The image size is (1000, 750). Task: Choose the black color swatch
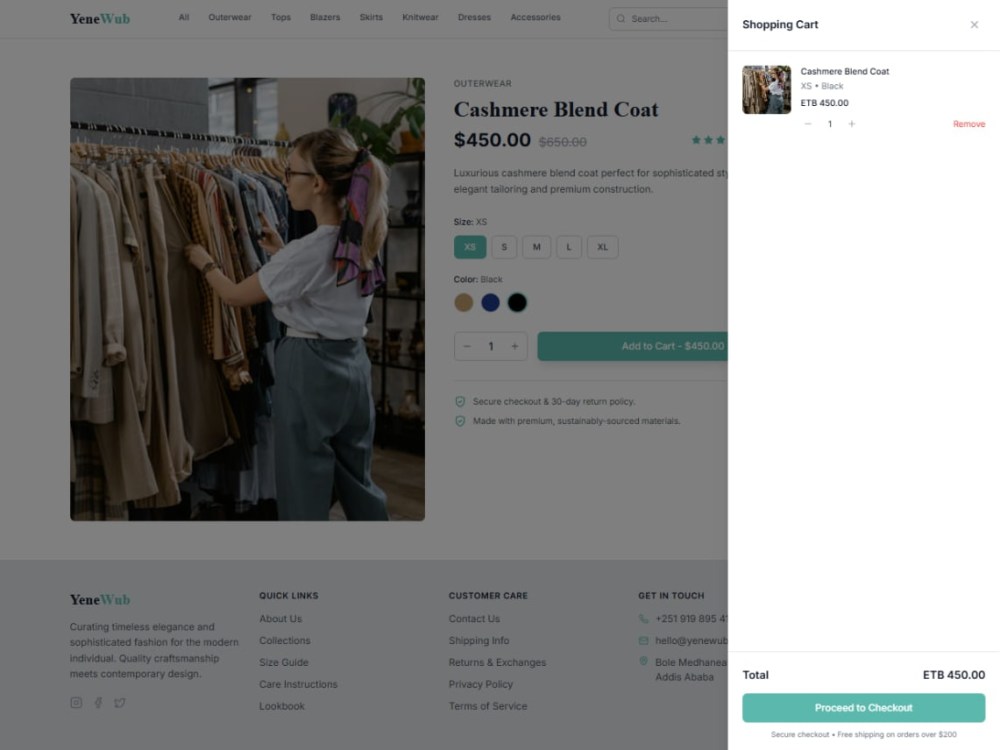coord(517,302)
